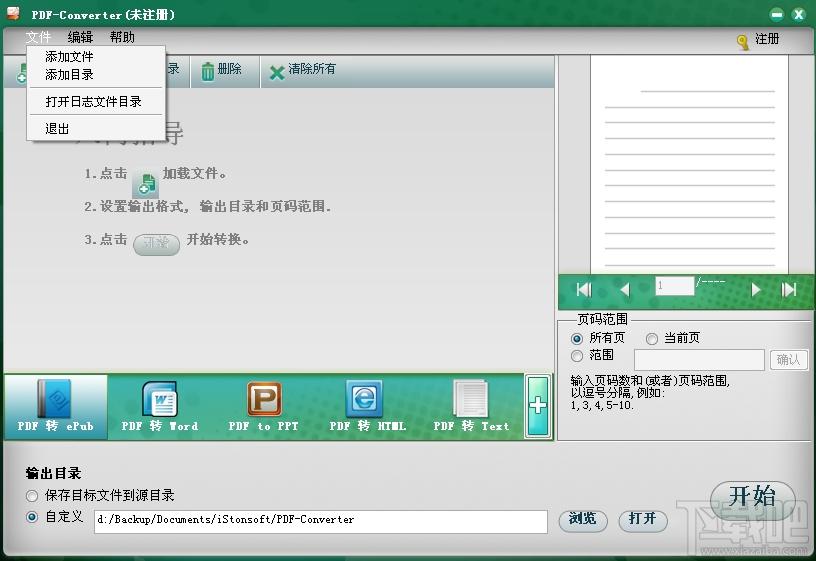Image resolution: width=816 pixels, height=561 pixels.
Task: Click the load-file icon in the guide
Action: [145, 184]
